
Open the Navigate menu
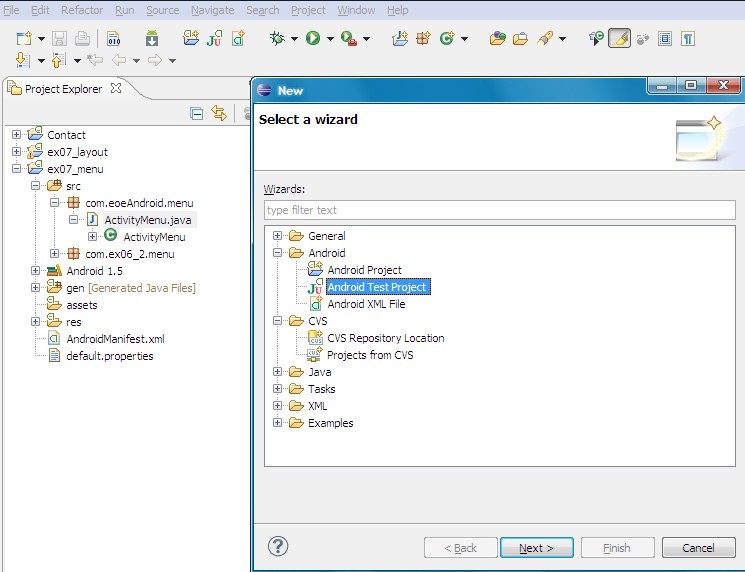(212, 10)
